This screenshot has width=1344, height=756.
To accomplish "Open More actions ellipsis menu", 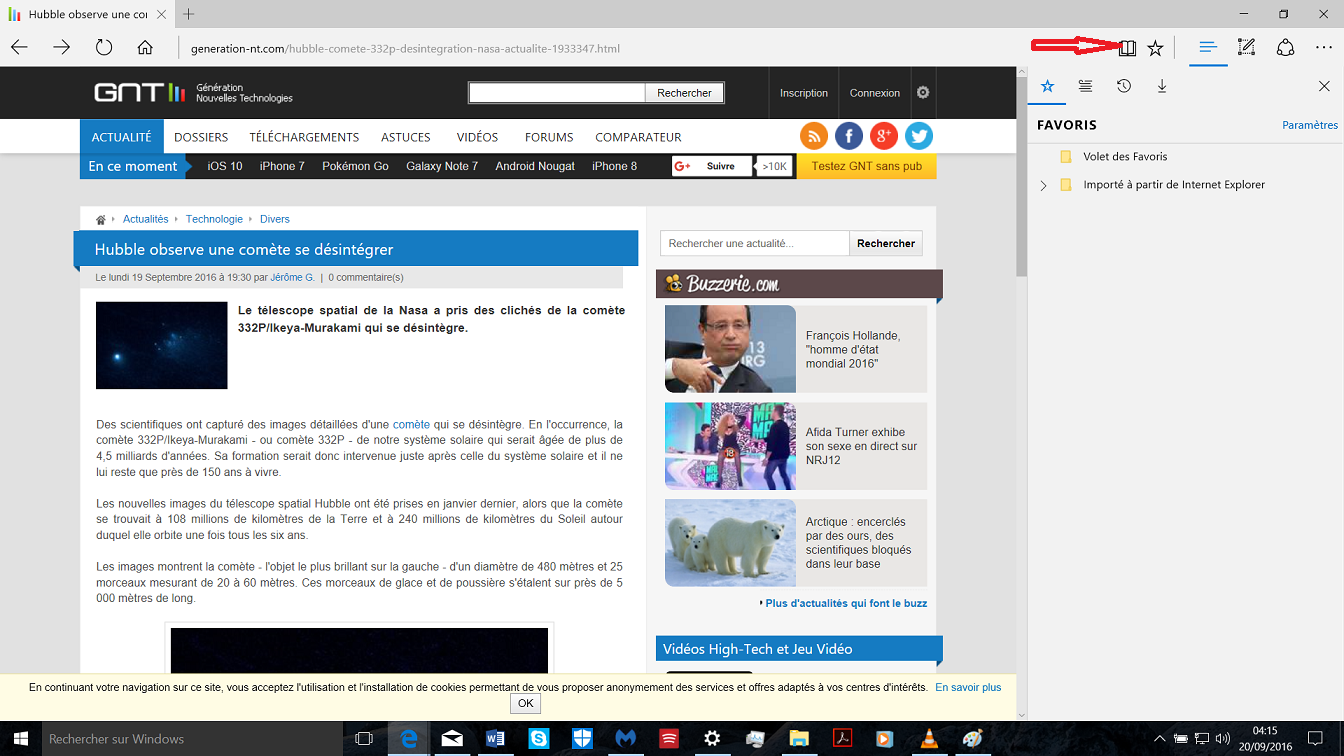I will [x=1324, y=47].
